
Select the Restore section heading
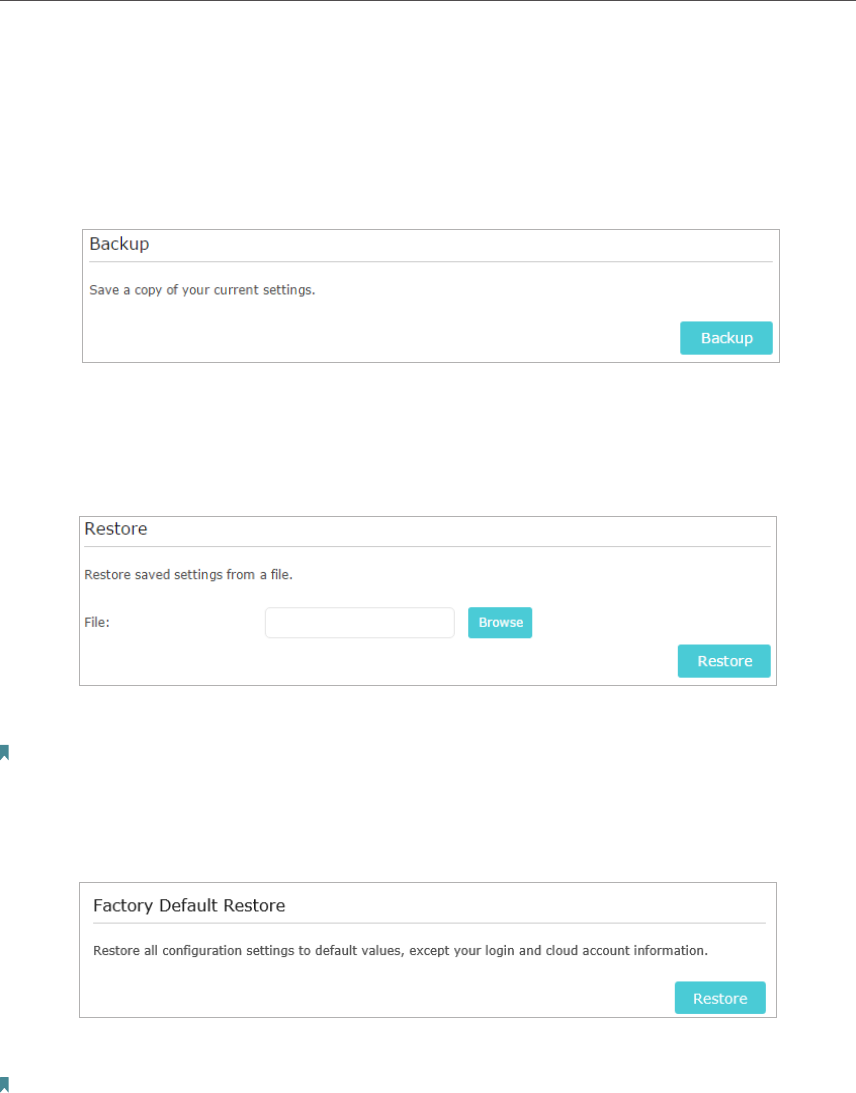[x=116, y=528]
